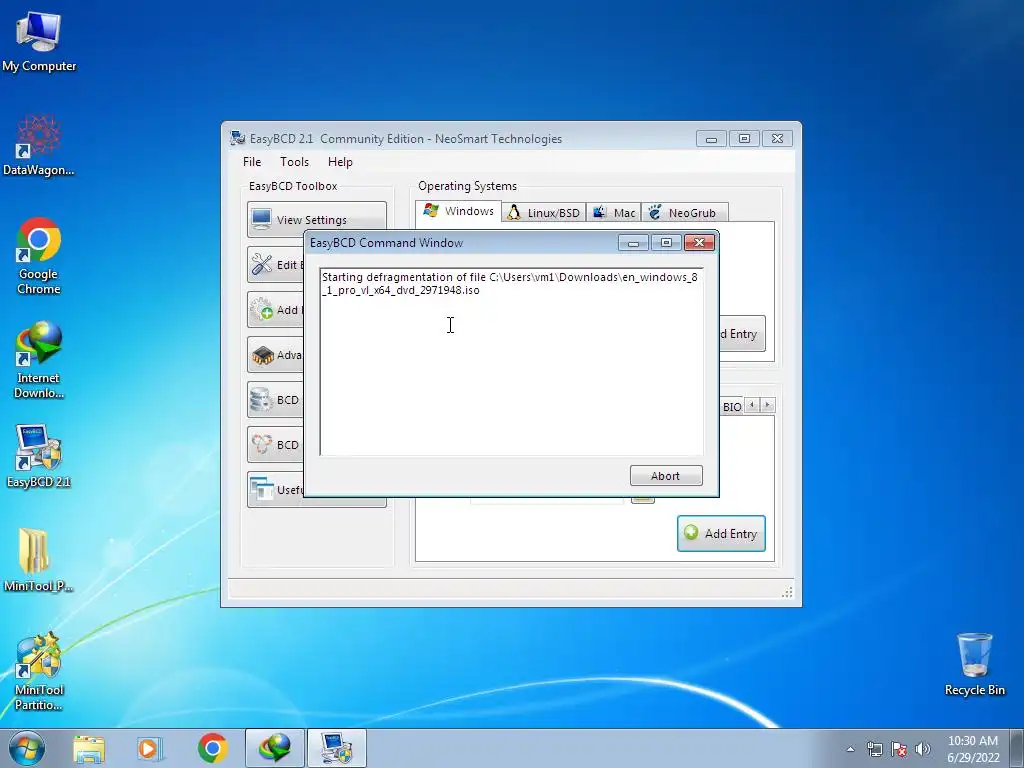Click the View Settings toolbox button
The image size is (1024, 768).
pos(317,219)
